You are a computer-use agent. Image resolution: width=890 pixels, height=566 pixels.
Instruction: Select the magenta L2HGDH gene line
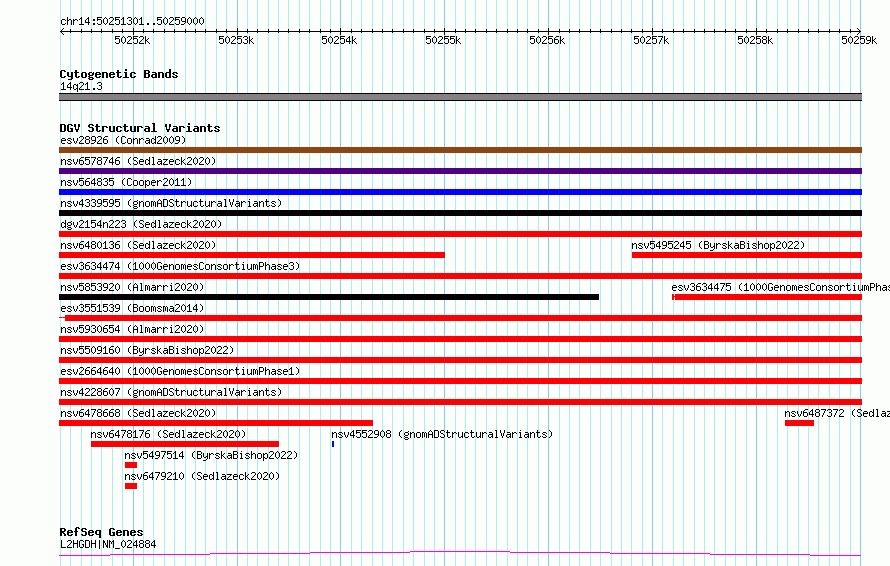coord(460,553)
